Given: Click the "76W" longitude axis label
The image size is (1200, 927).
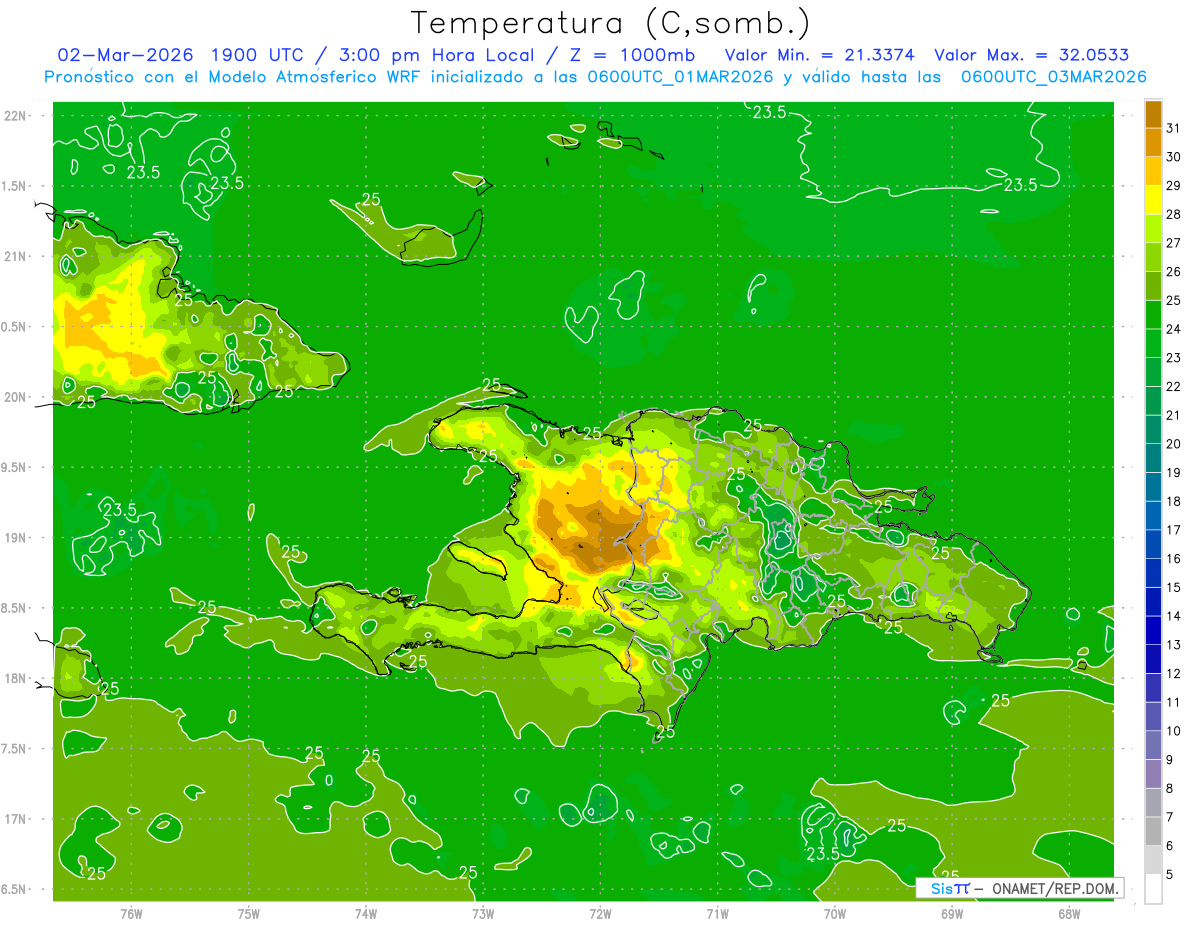Looking at the screenshot, I should [x=131, y=913].
